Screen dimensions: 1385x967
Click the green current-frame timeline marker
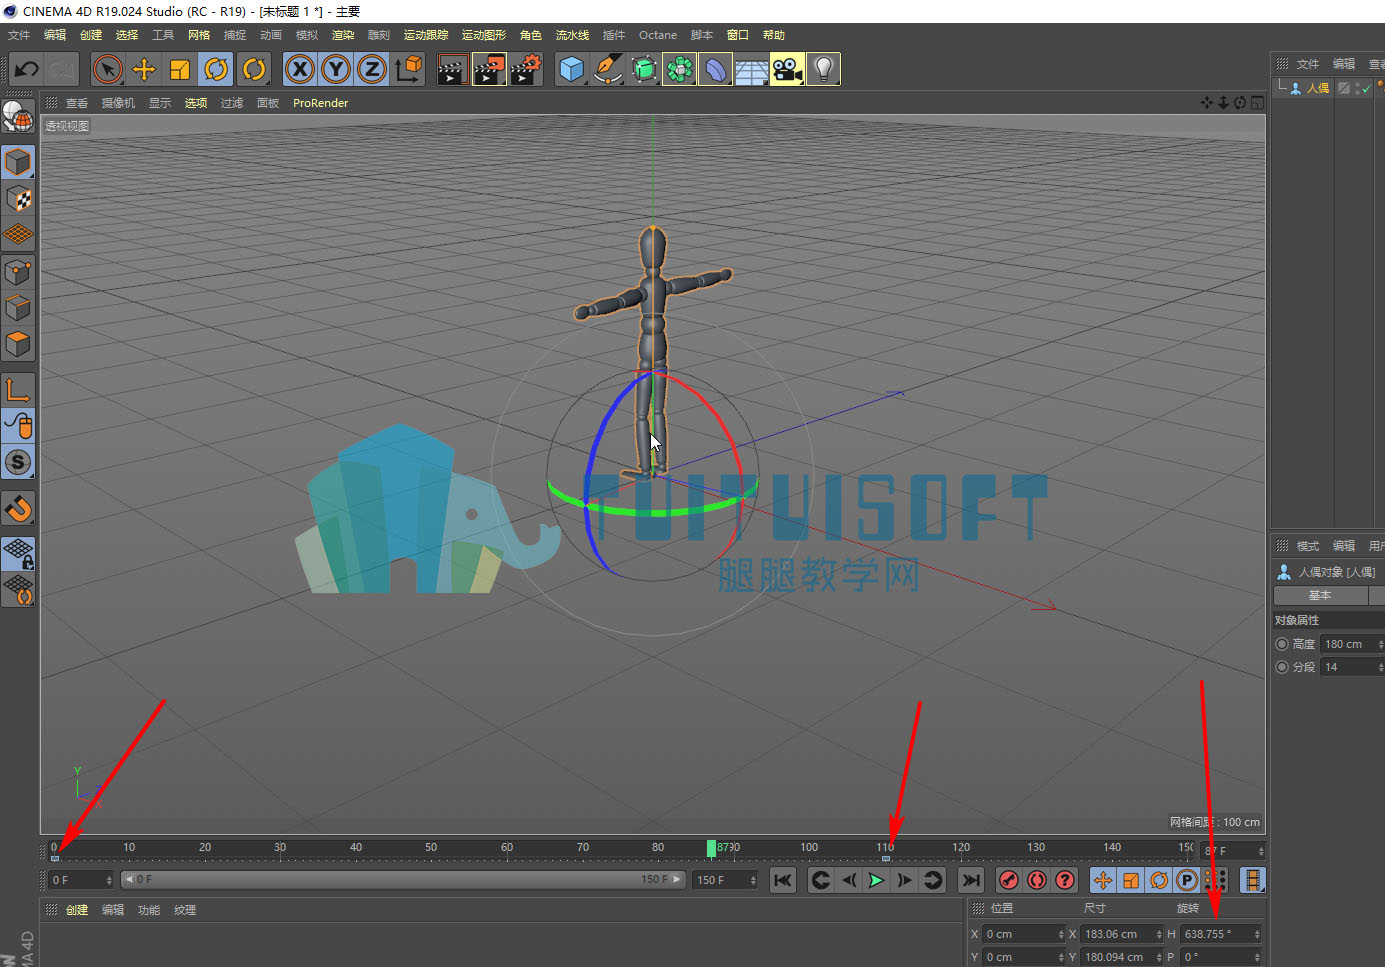[x=711, y=848]
